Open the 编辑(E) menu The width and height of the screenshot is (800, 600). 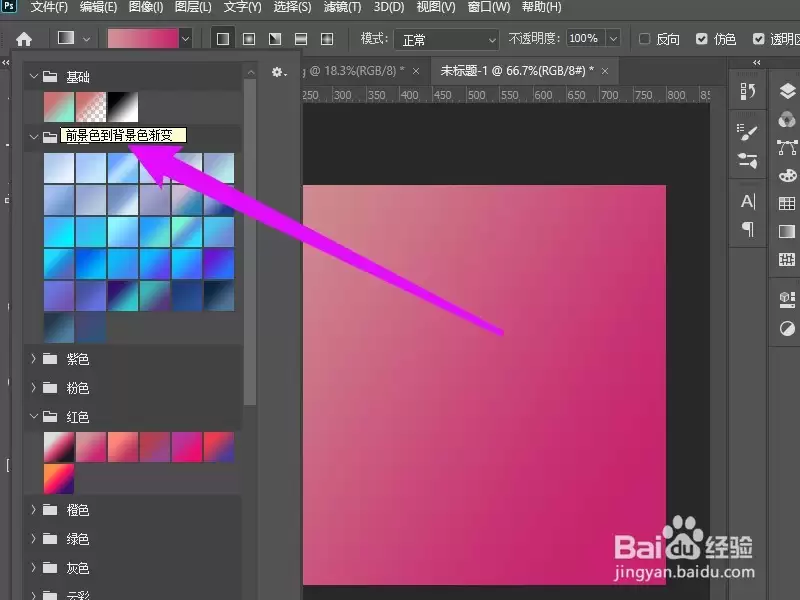(98, 7)
